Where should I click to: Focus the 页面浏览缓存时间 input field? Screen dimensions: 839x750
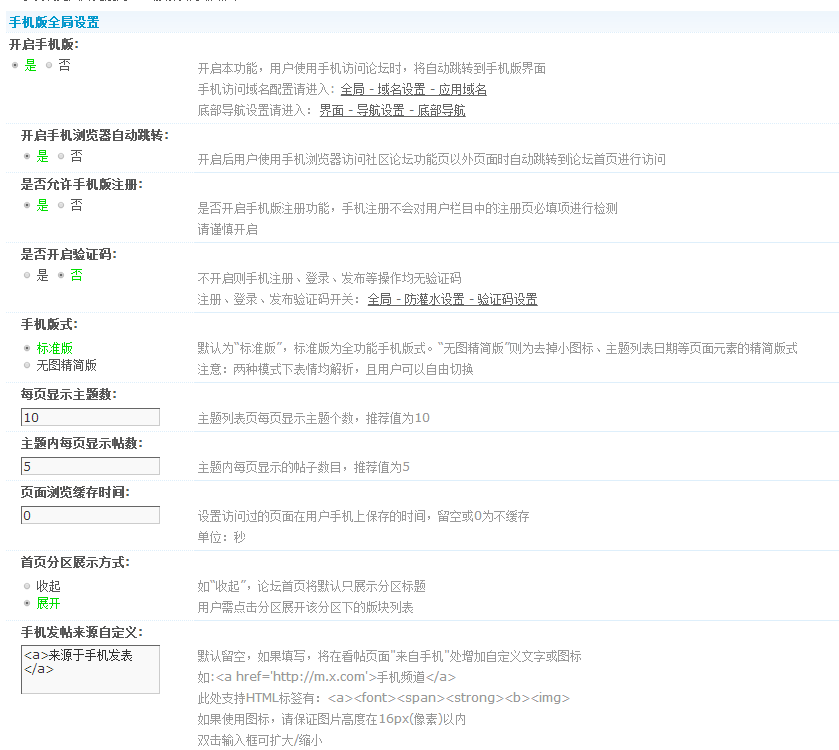tap(90, 515)
